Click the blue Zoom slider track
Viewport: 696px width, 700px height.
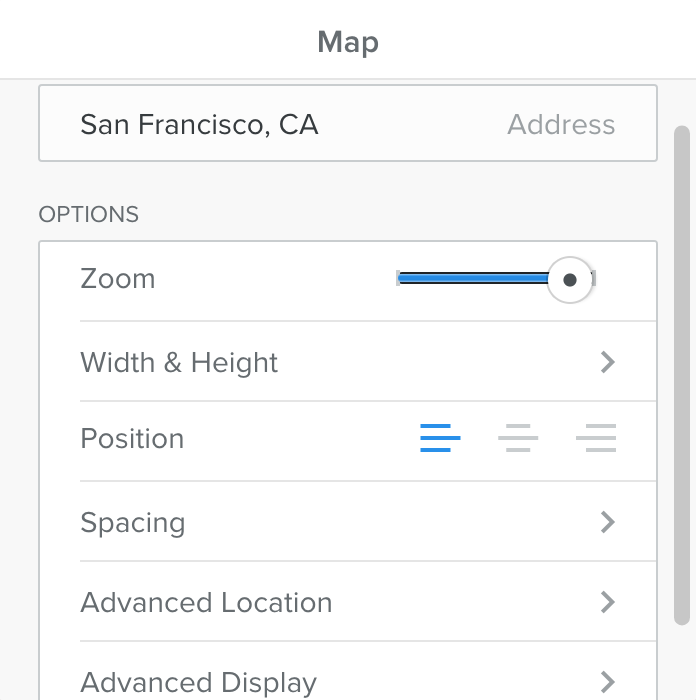[472, 278]
